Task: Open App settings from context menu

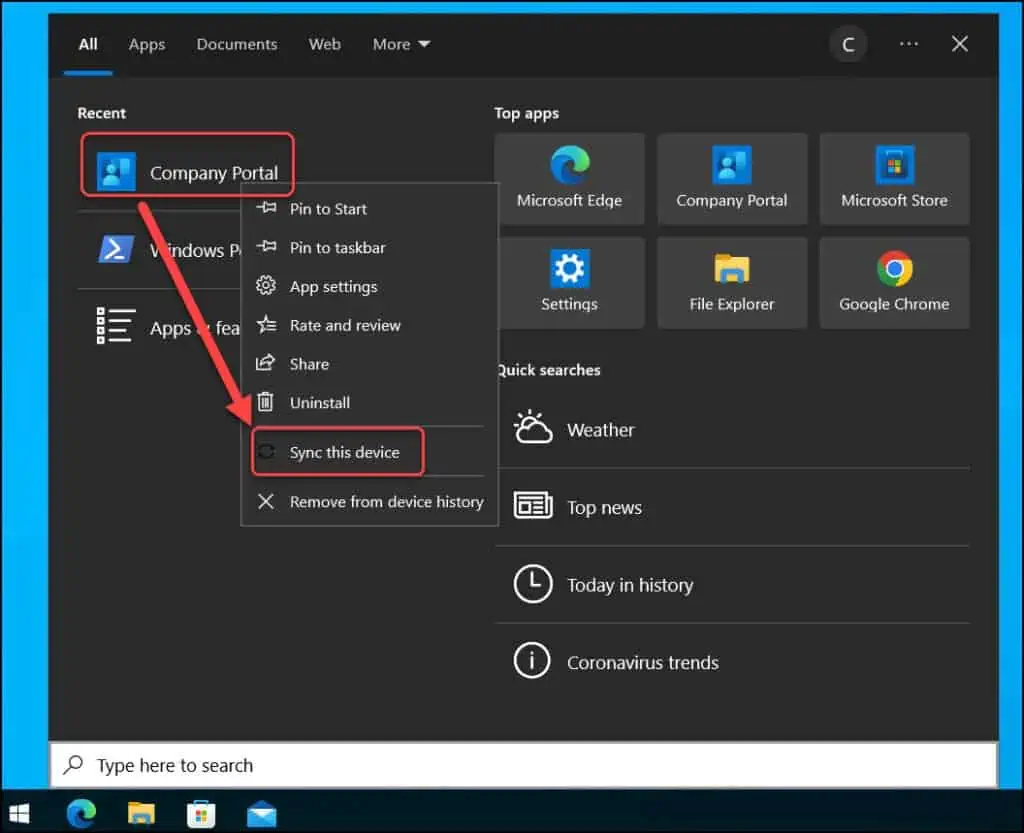Action: (370, 286)
